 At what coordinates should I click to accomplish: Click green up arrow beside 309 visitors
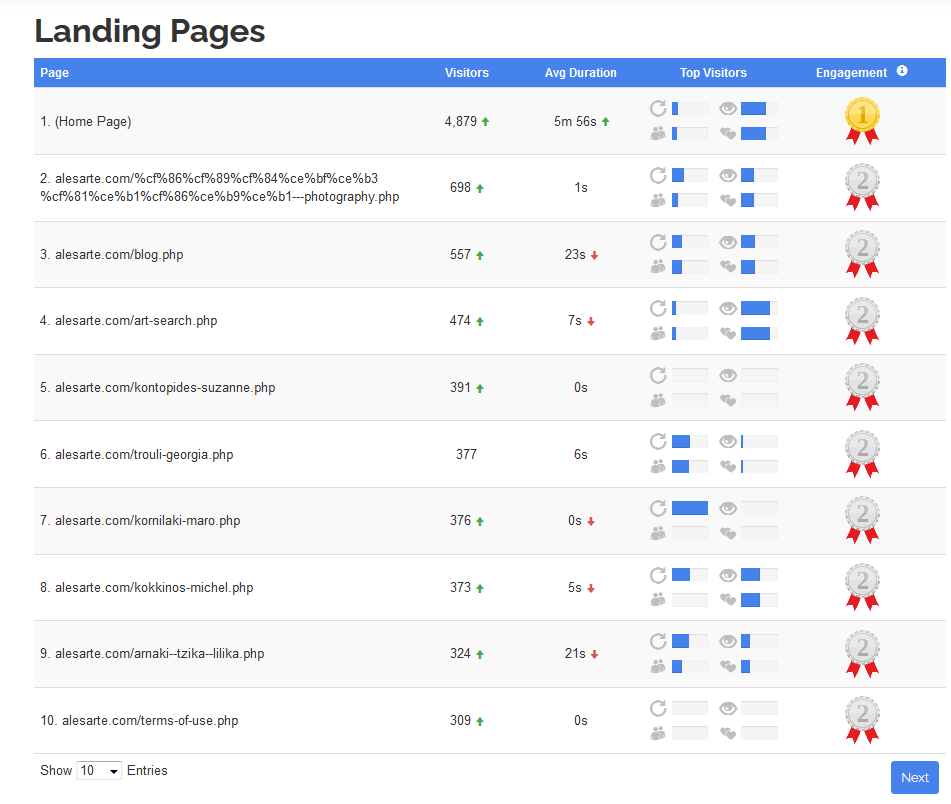click(480, 722)
